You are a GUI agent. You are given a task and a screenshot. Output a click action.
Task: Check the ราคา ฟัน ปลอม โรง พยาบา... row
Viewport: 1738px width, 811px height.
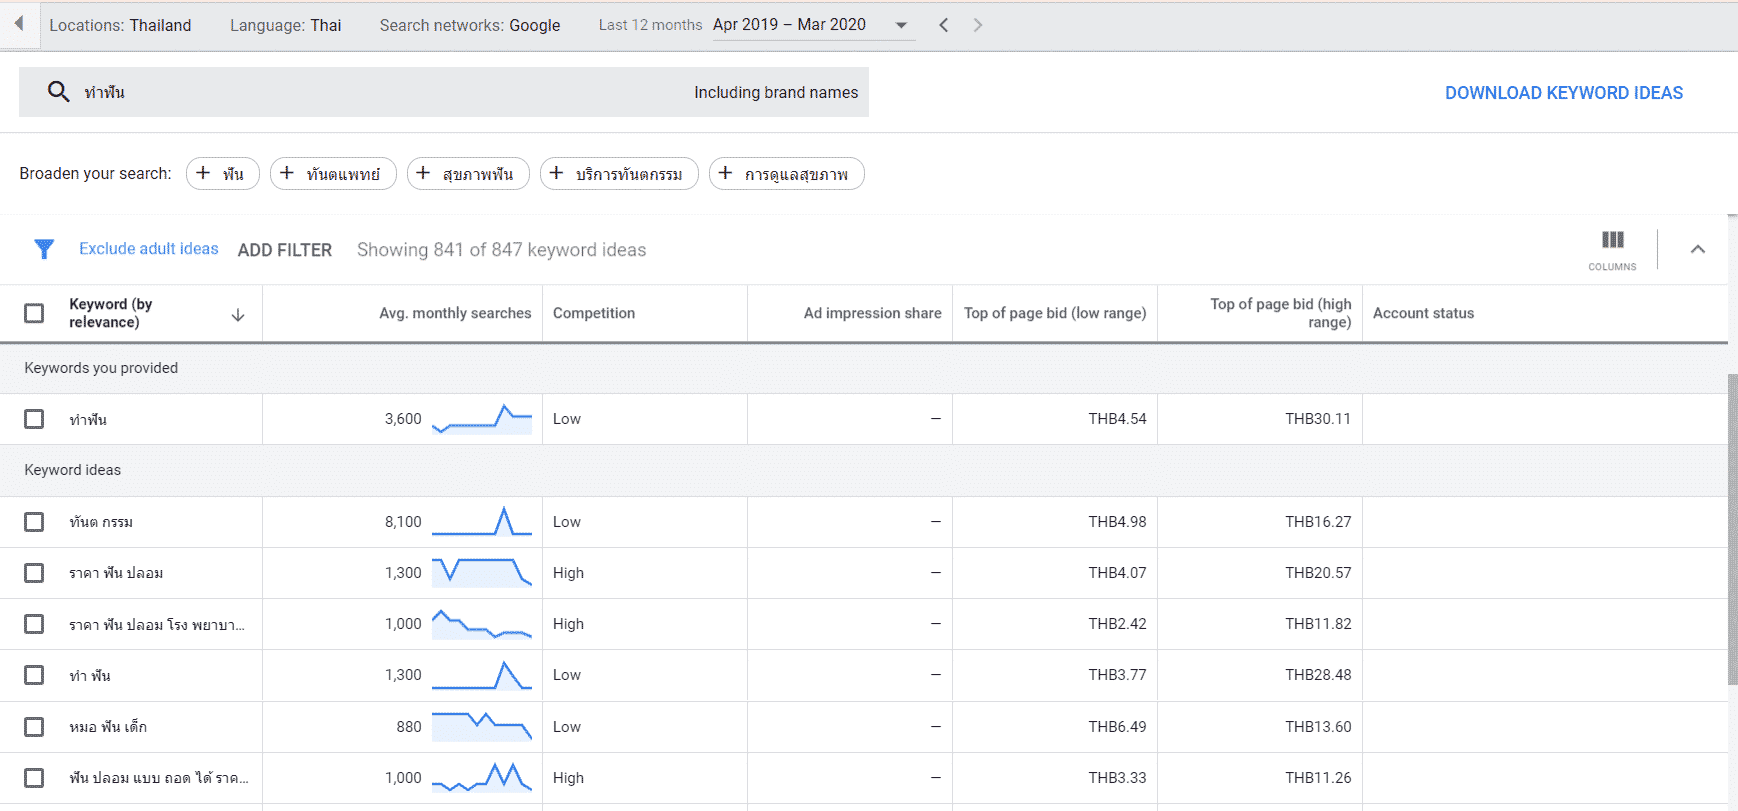pos(34,624)
